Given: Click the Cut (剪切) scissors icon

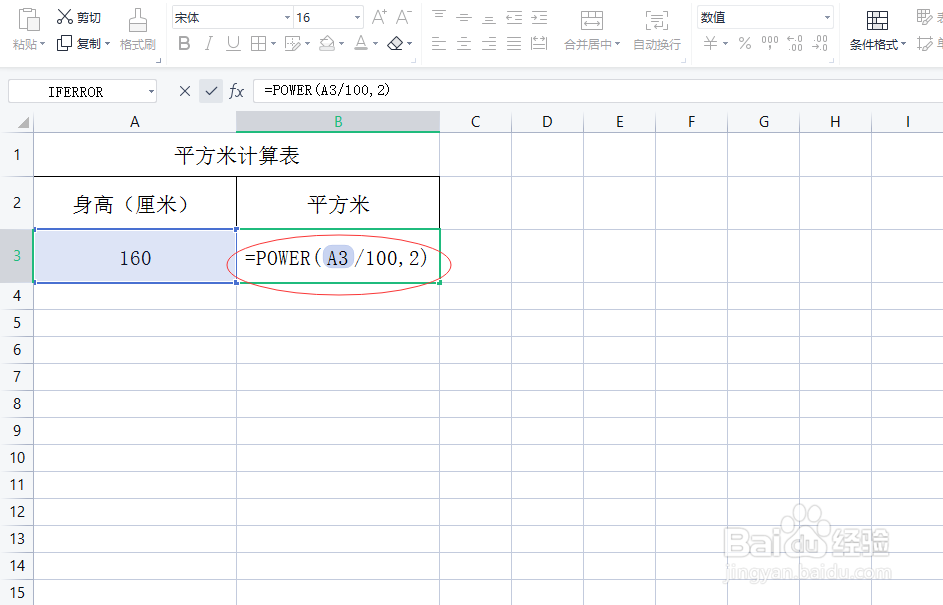Looking at the screenshot, I should [66, 16].
